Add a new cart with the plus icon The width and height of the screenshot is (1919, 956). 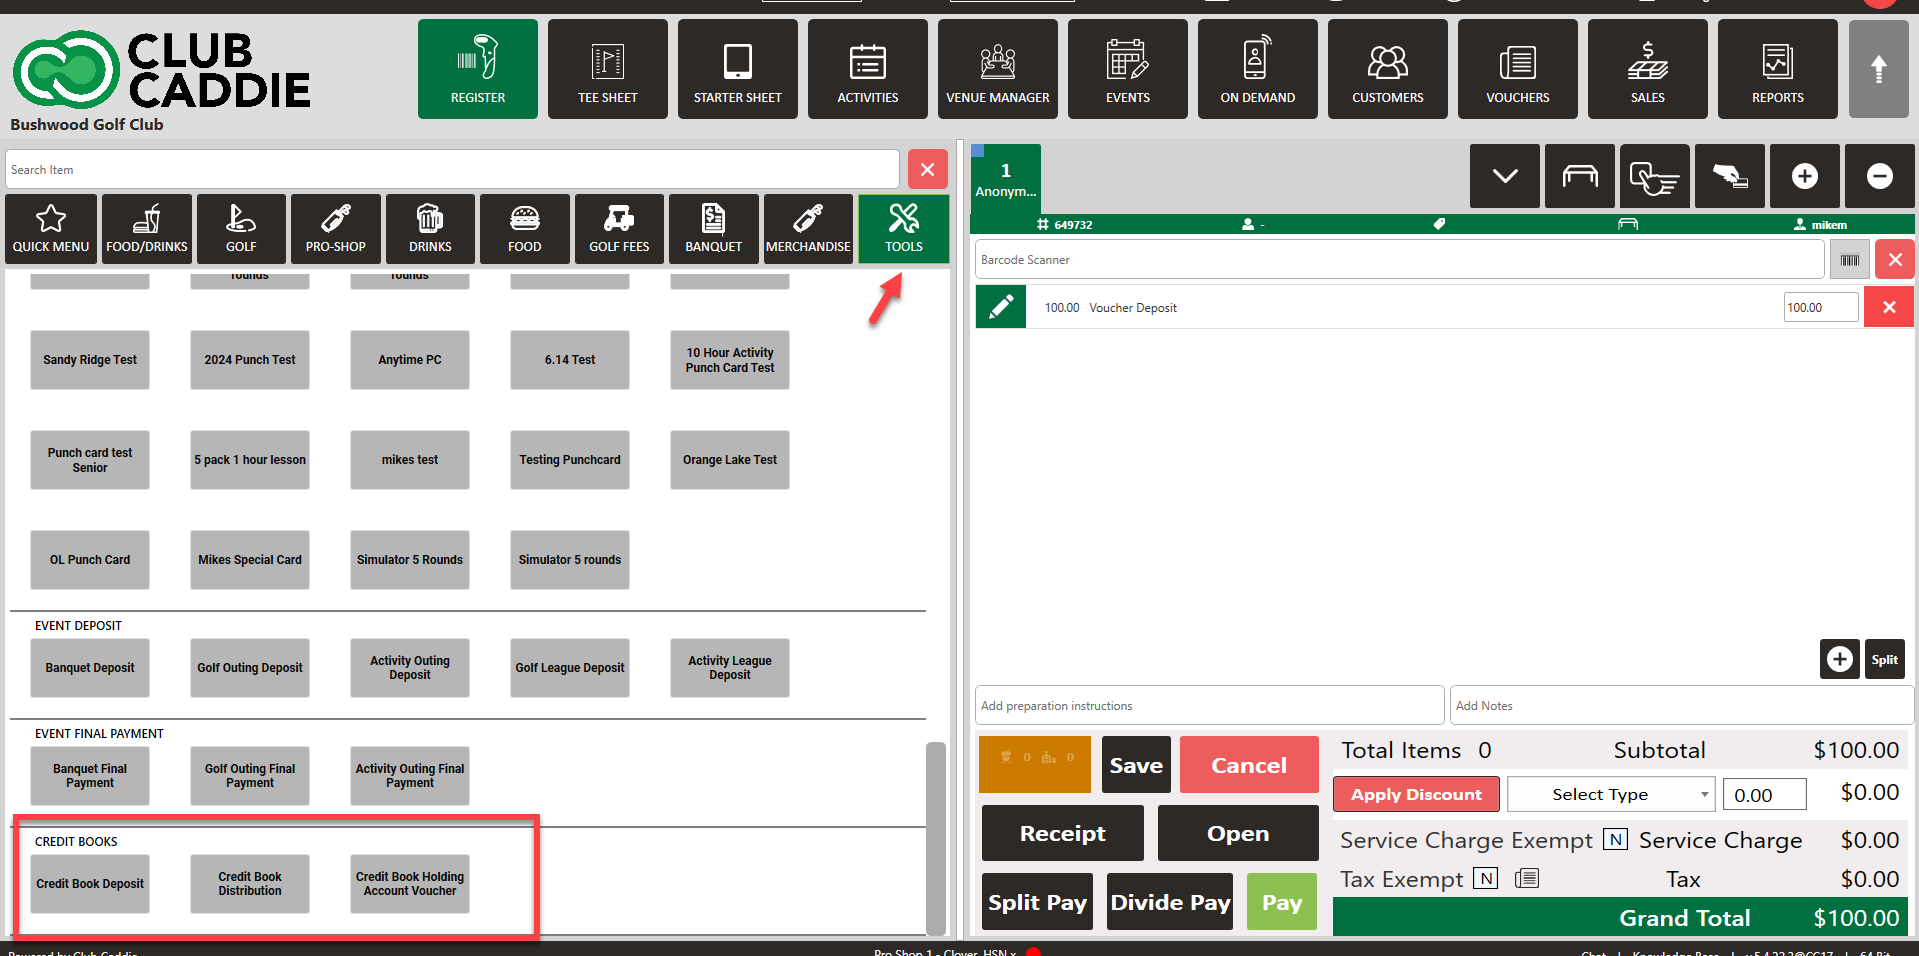point(1804,176)
